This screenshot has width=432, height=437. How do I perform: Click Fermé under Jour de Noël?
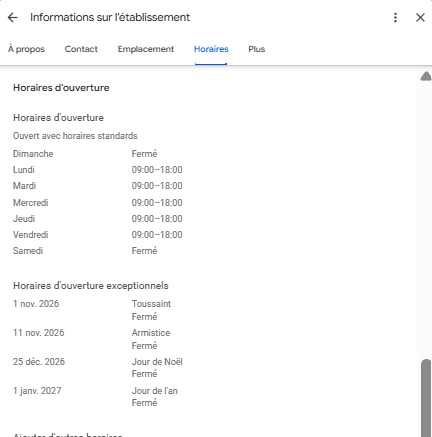coord(144,374)
